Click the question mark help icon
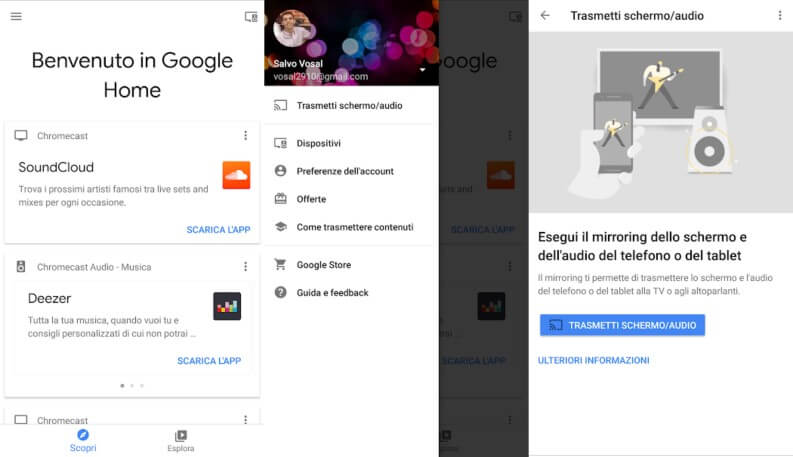793x457 pixels. 280,292
